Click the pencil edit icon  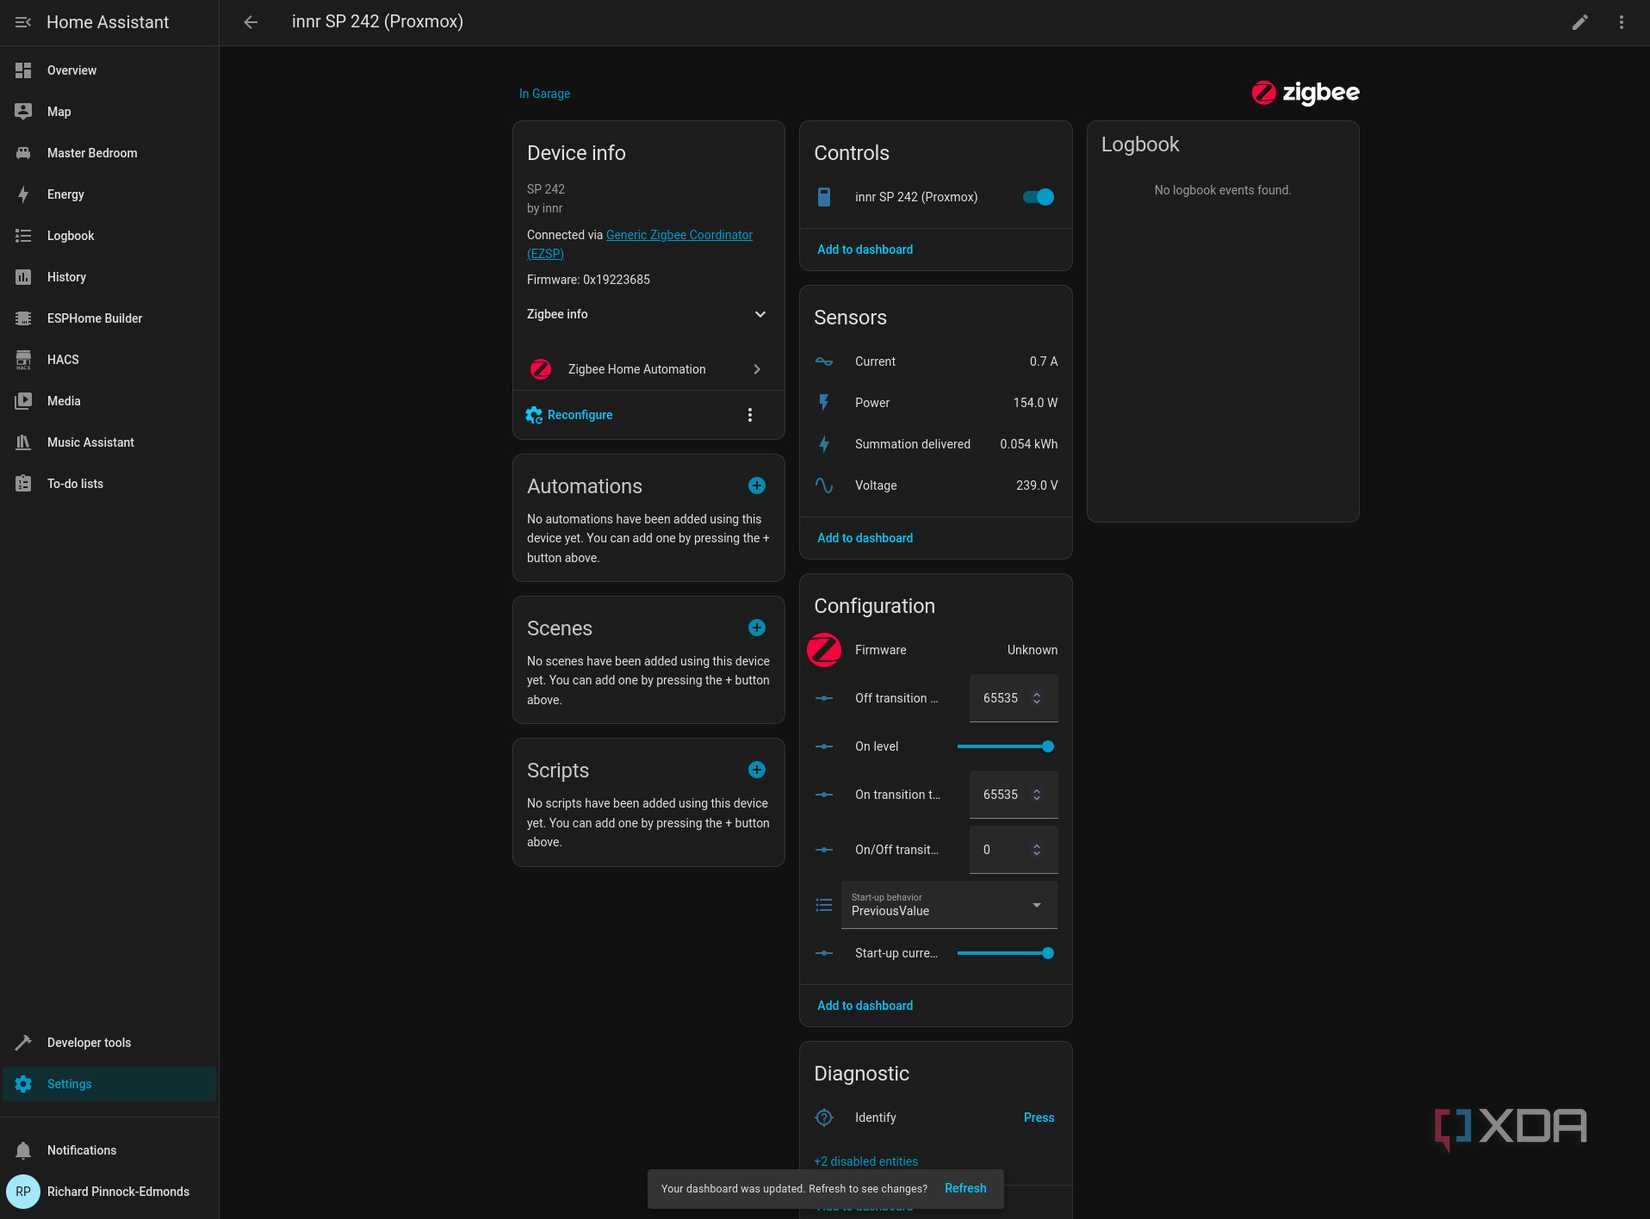pos(1579,22)
